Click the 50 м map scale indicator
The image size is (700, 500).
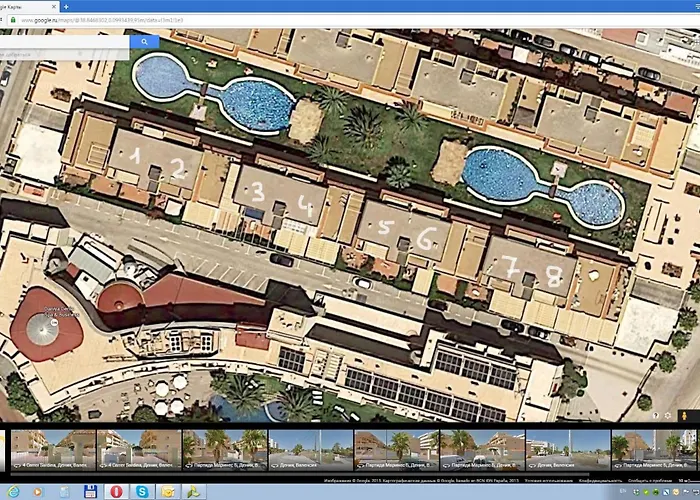688,481
